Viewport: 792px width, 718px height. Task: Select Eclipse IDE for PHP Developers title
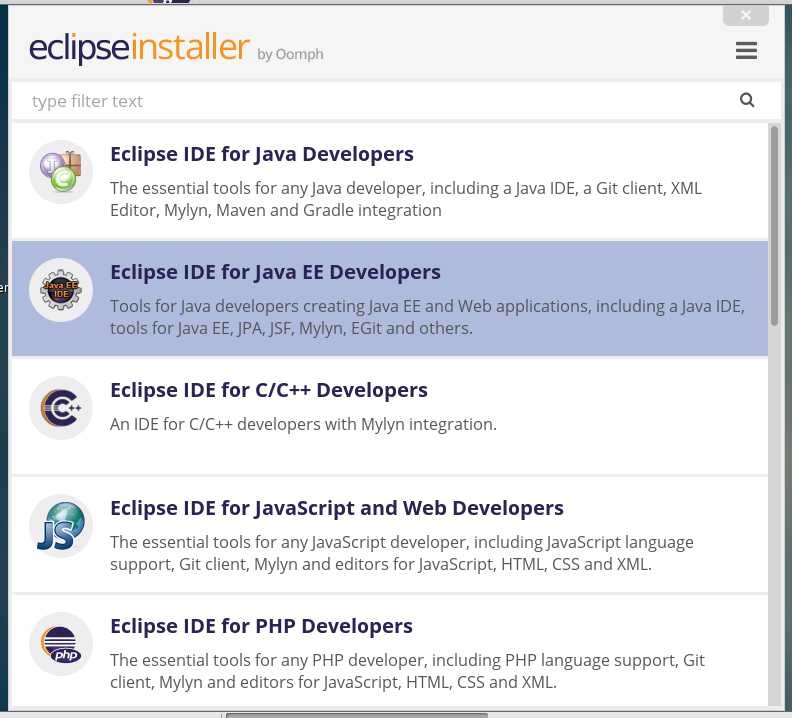(x=261, y=626)
